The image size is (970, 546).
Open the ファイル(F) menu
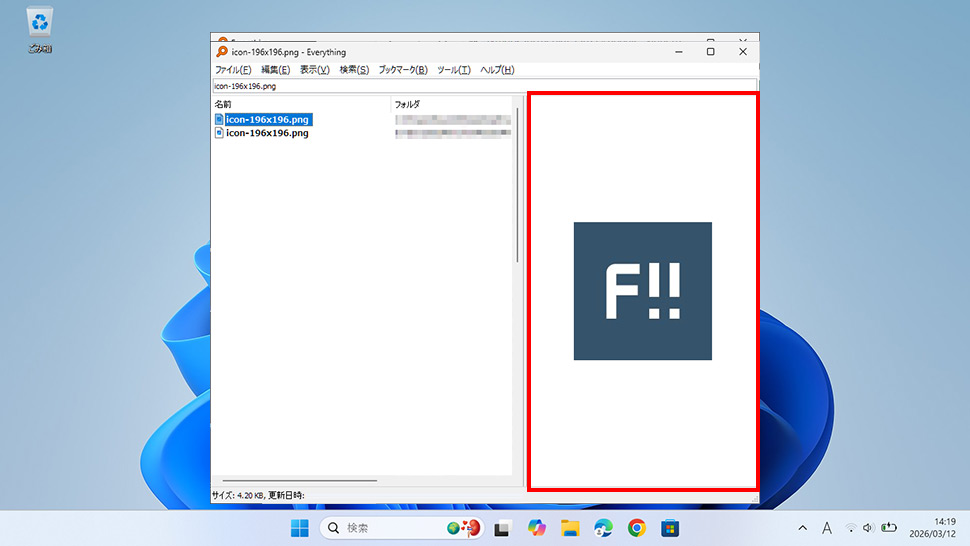[233, 70]
